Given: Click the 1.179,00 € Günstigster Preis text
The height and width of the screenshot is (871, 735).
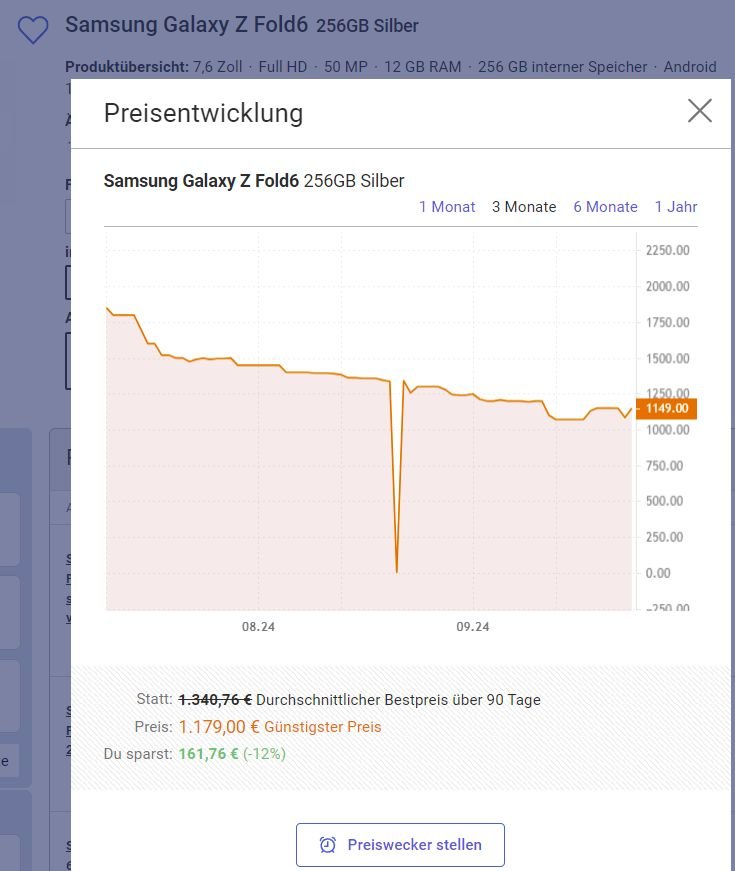Looking at the screenshot, I should click(280, 727).
